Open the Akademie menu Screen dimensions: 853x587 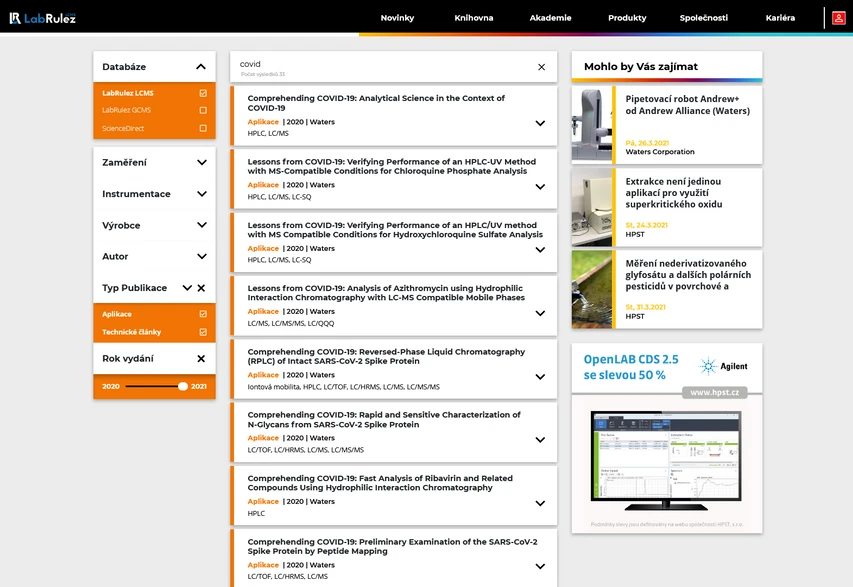click(x=551, y=18)
